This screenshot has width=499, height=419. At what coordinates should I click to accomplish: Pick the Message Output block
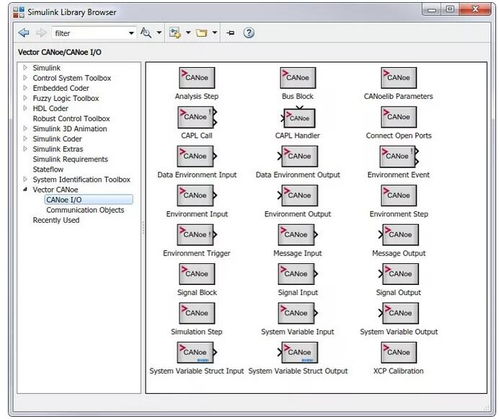coord(399,235)
